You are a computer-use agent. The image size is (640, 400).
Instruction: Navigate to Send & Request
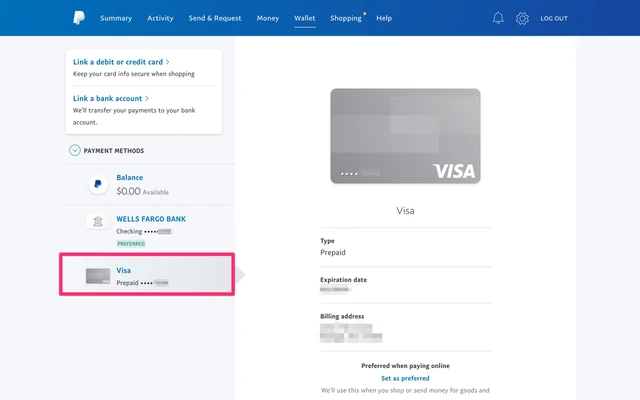pyautogui.click(x=215, y=18)
